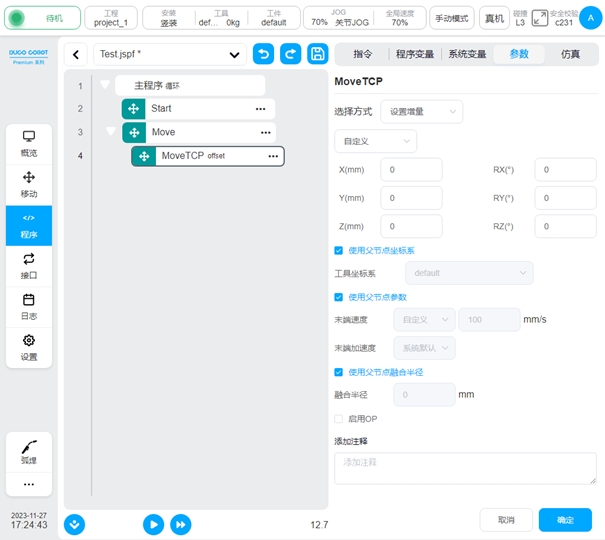The width and height of the screenshot is (605, 540).
Task: Uncheck 使用父节点坐标系 checkbox
Action: tap(339, 250)
